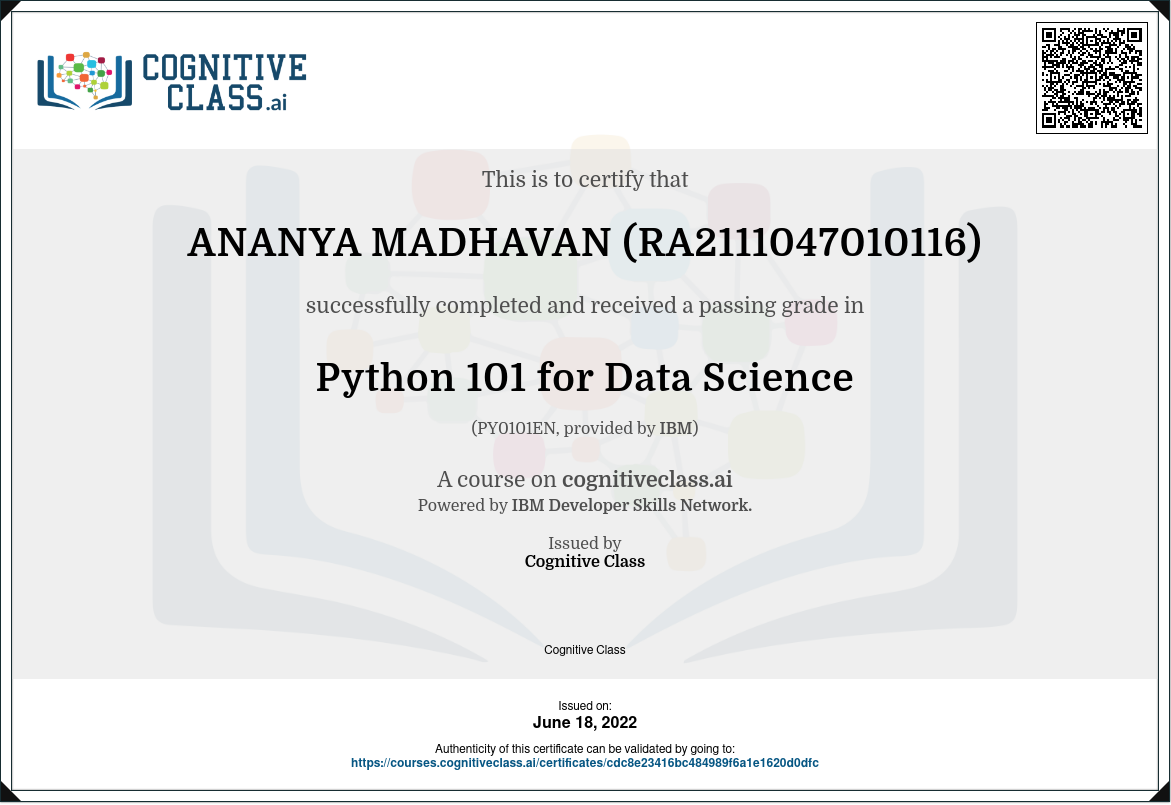The width and height of the screenshot is (1171, 805).
Task: Click the recipient name ANANYA MADHAVAN
Action: (x=399, y=244)
